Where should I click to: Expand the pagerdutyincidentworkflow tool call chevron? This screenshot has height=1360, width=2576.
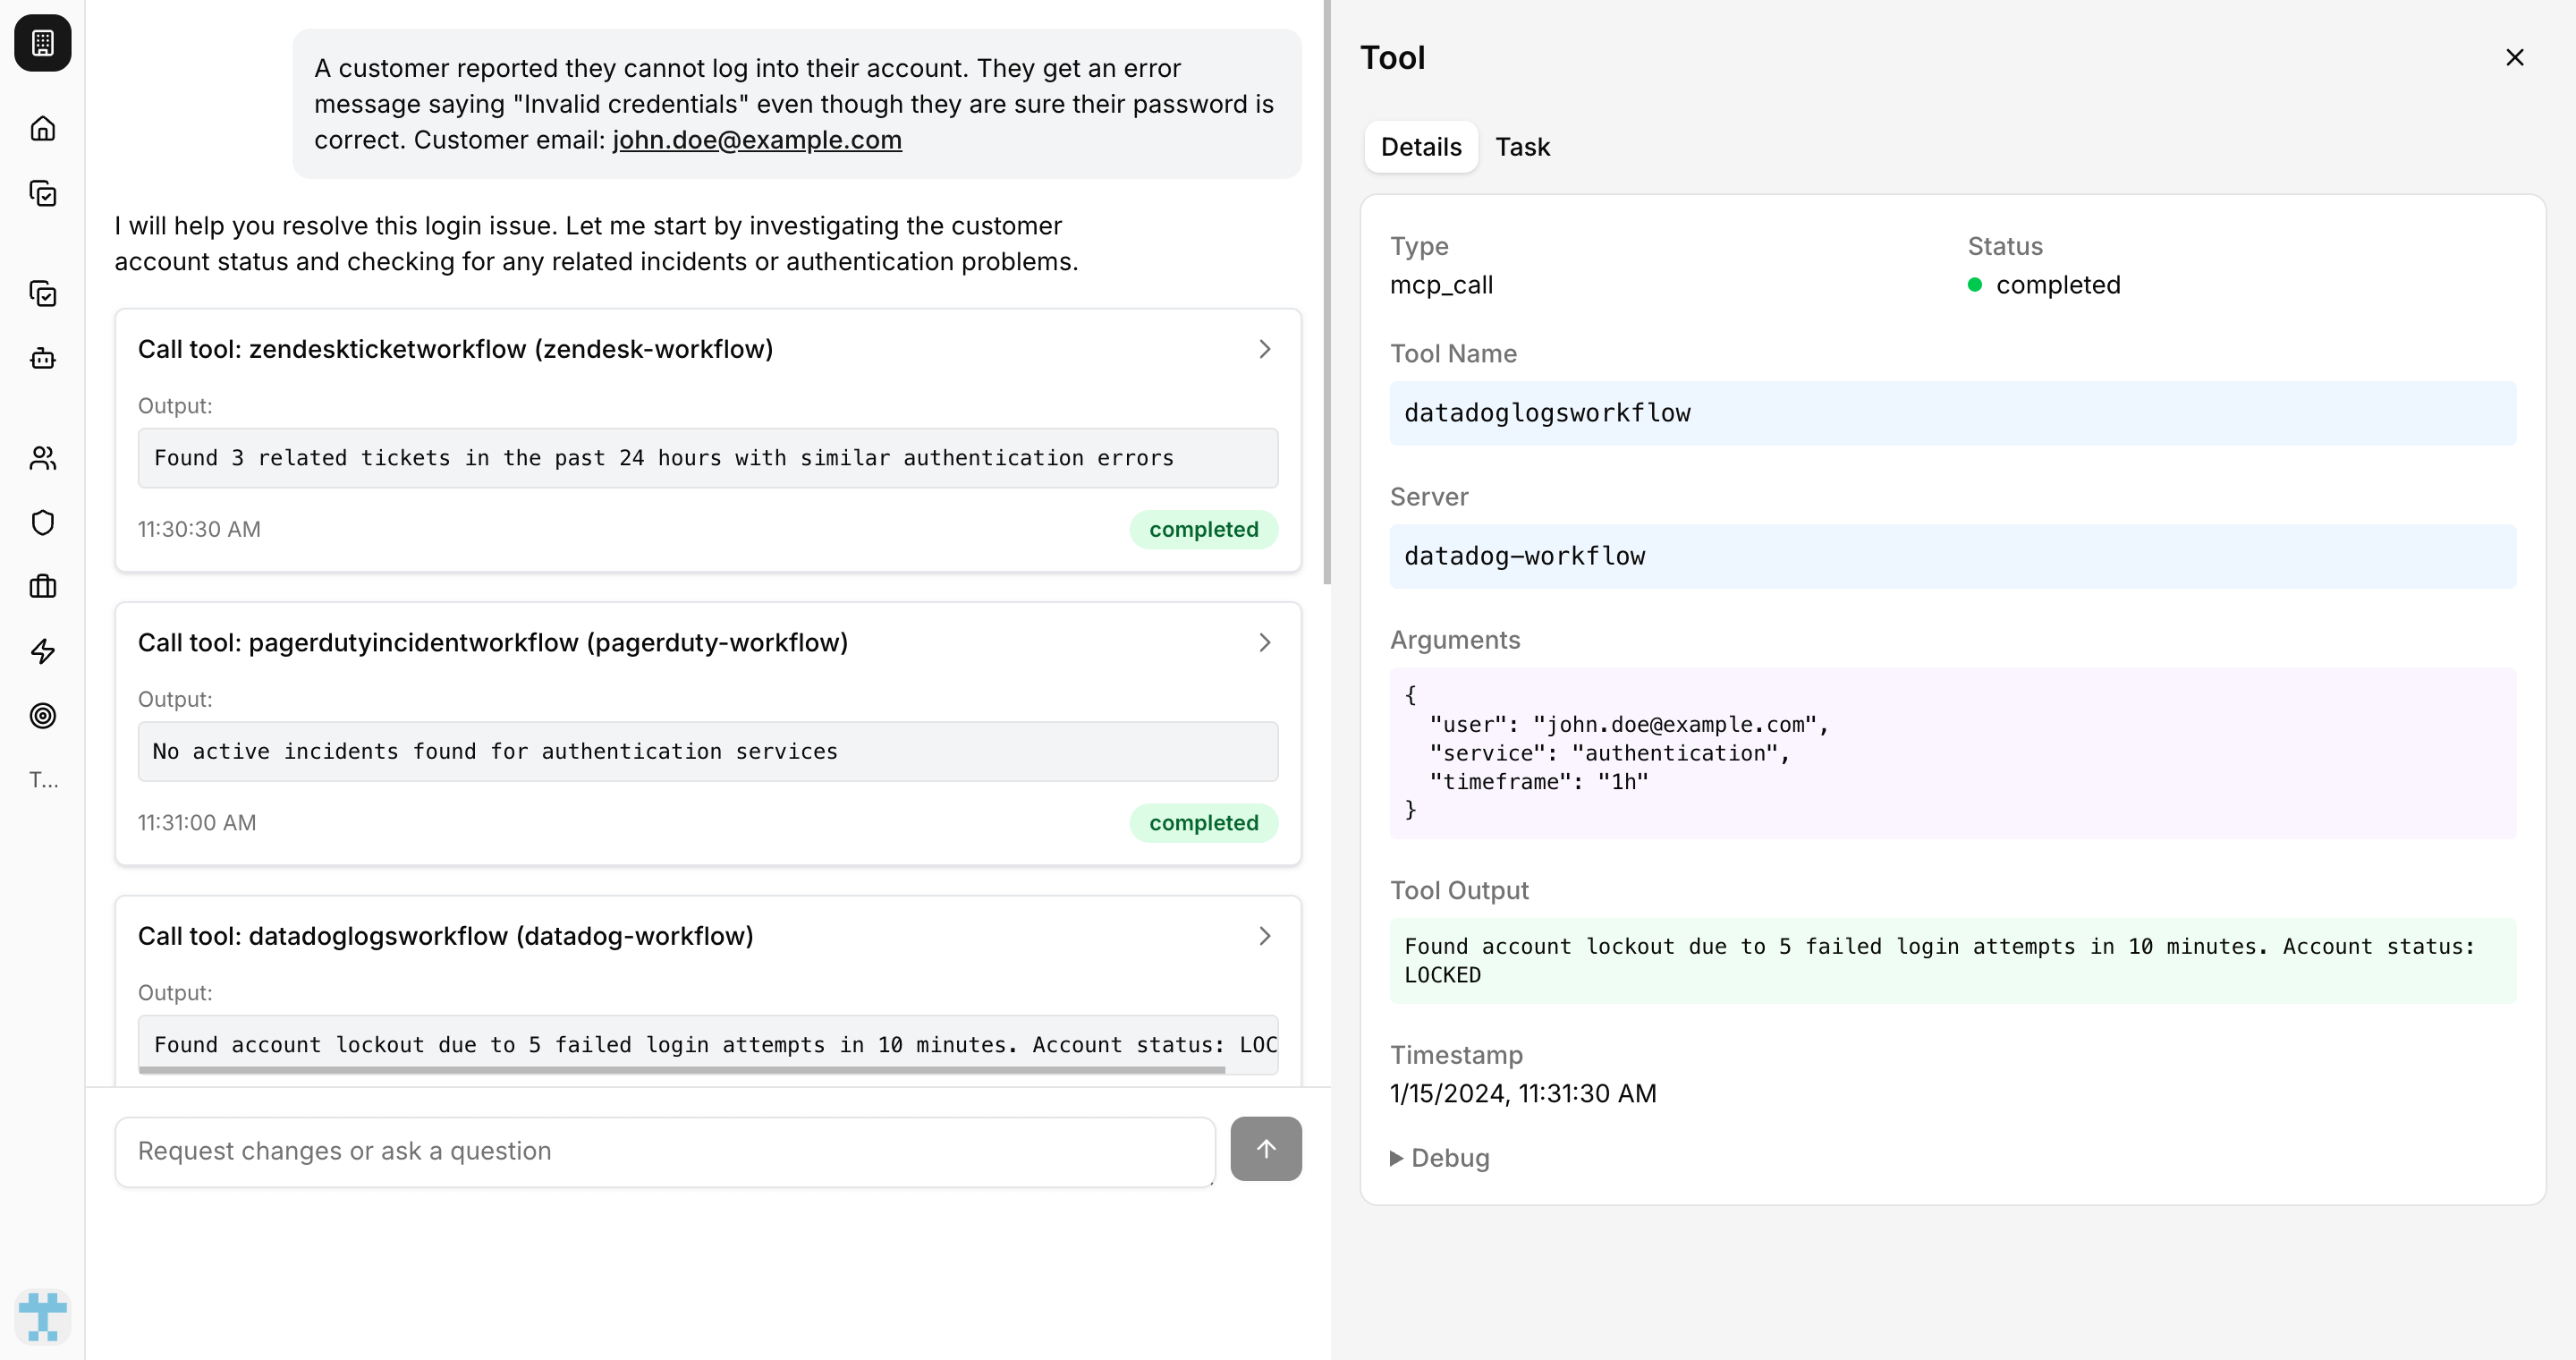pyautogui.click(x=1264, y=642)
